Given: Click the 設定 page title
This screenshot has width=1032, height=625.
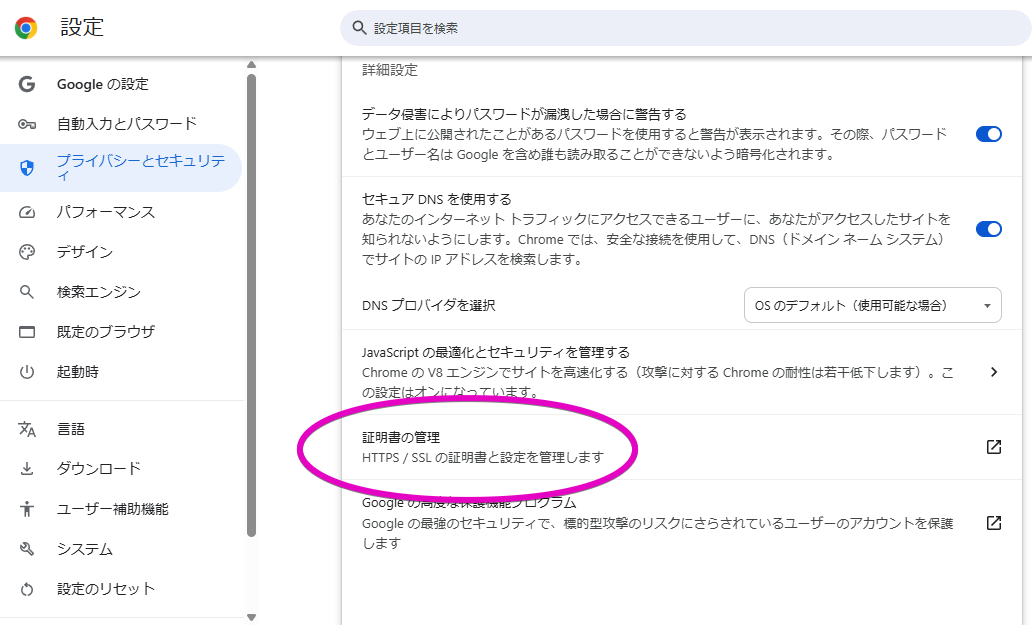Looking at the screenshot, I should pyautogui.click(x=82, y=27).
